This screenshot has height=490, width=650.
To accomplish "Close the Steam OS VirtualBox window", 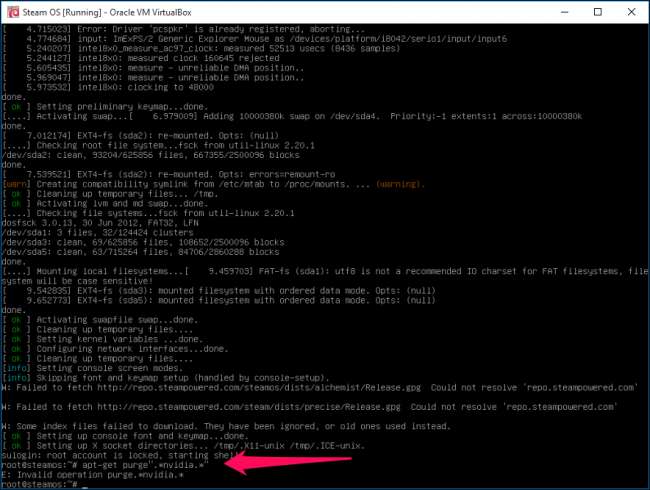I will [631, 12].
